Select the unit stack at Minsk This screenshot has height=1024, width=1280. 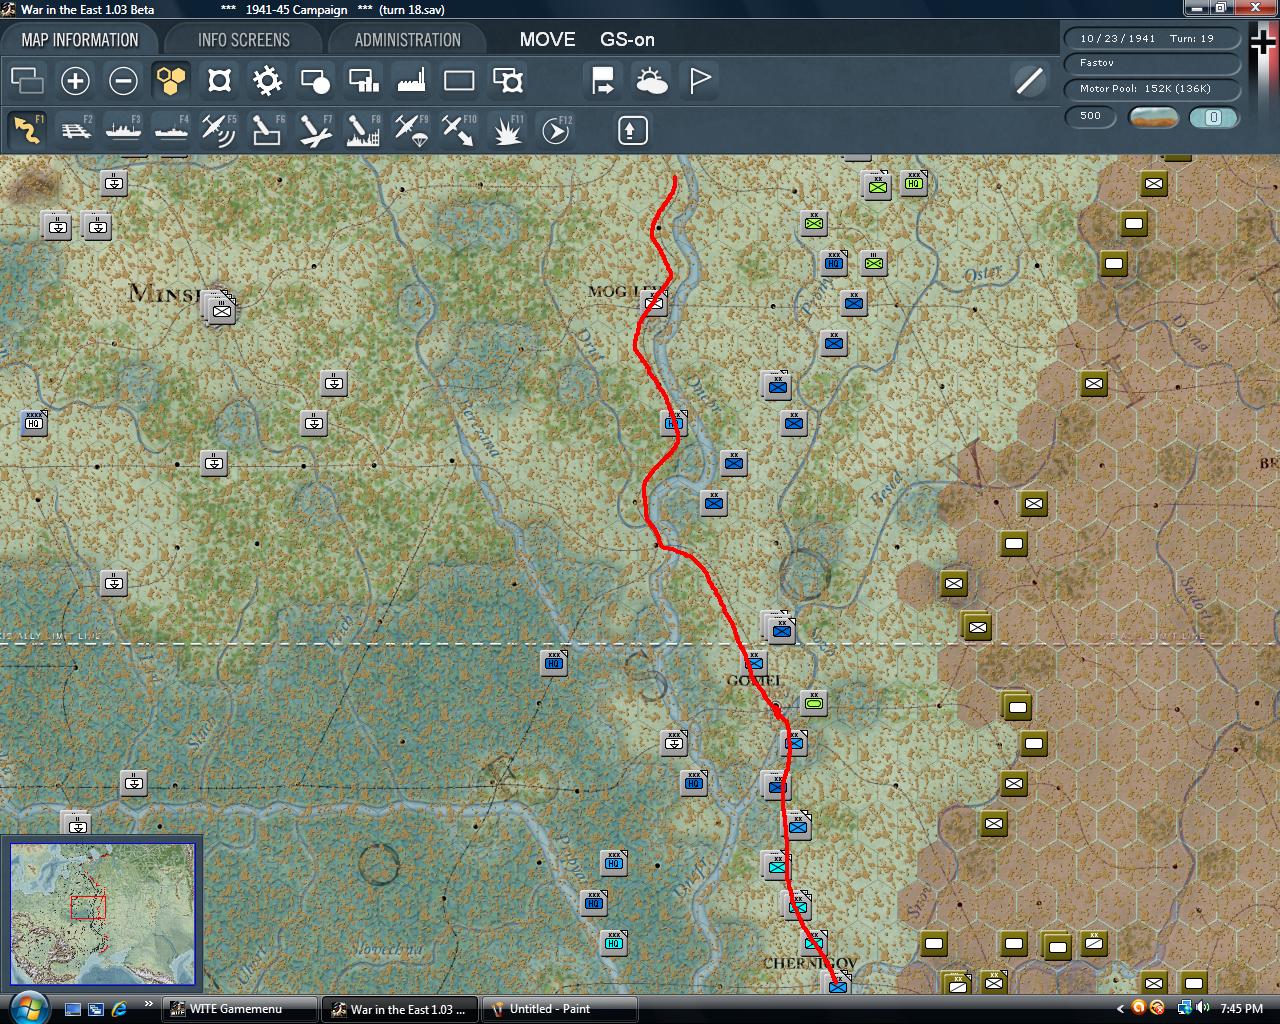(x=220, y=309)
